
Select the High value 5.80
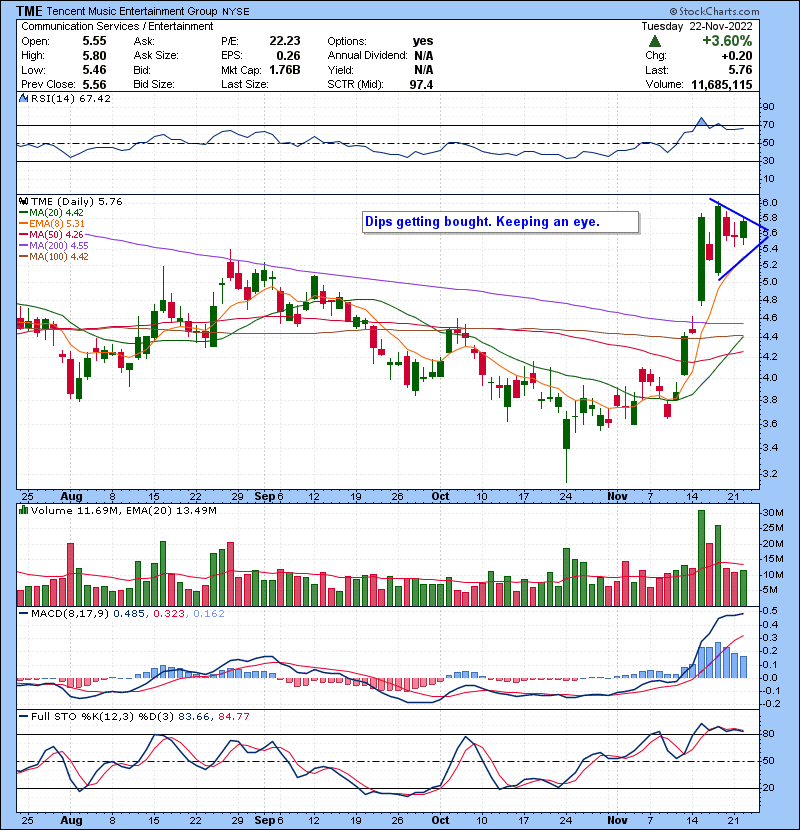pos(94,56)
